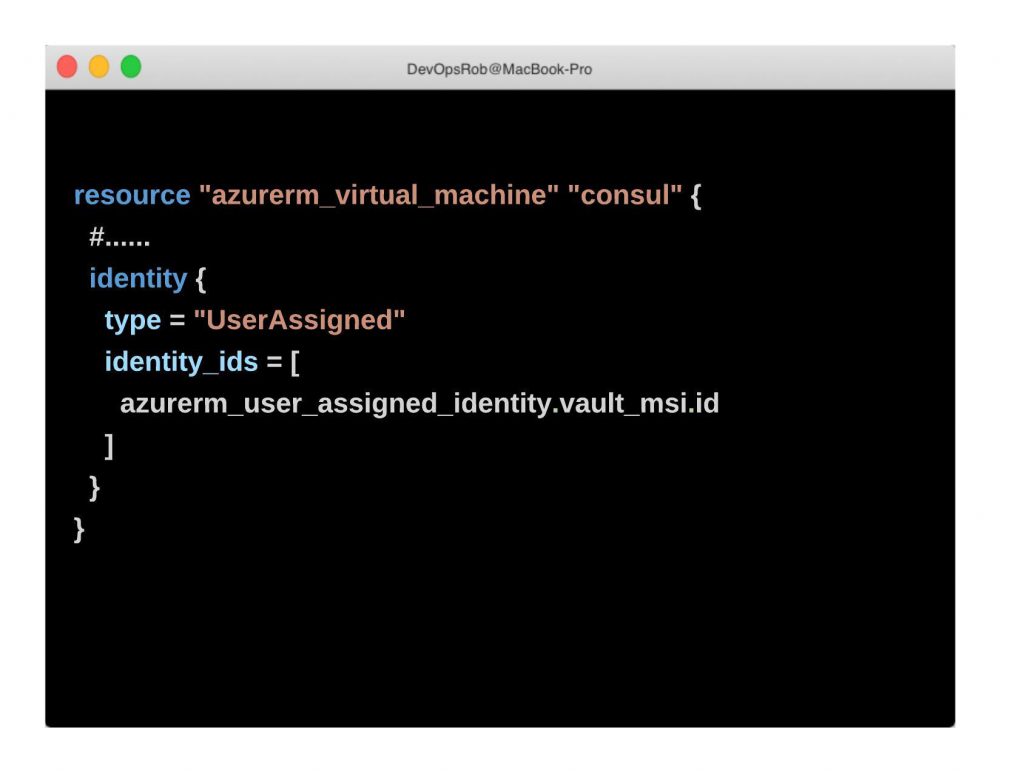Click the identity block's closing brace
The width and height of the screenshot is (1024, 773).
point(95,488)
